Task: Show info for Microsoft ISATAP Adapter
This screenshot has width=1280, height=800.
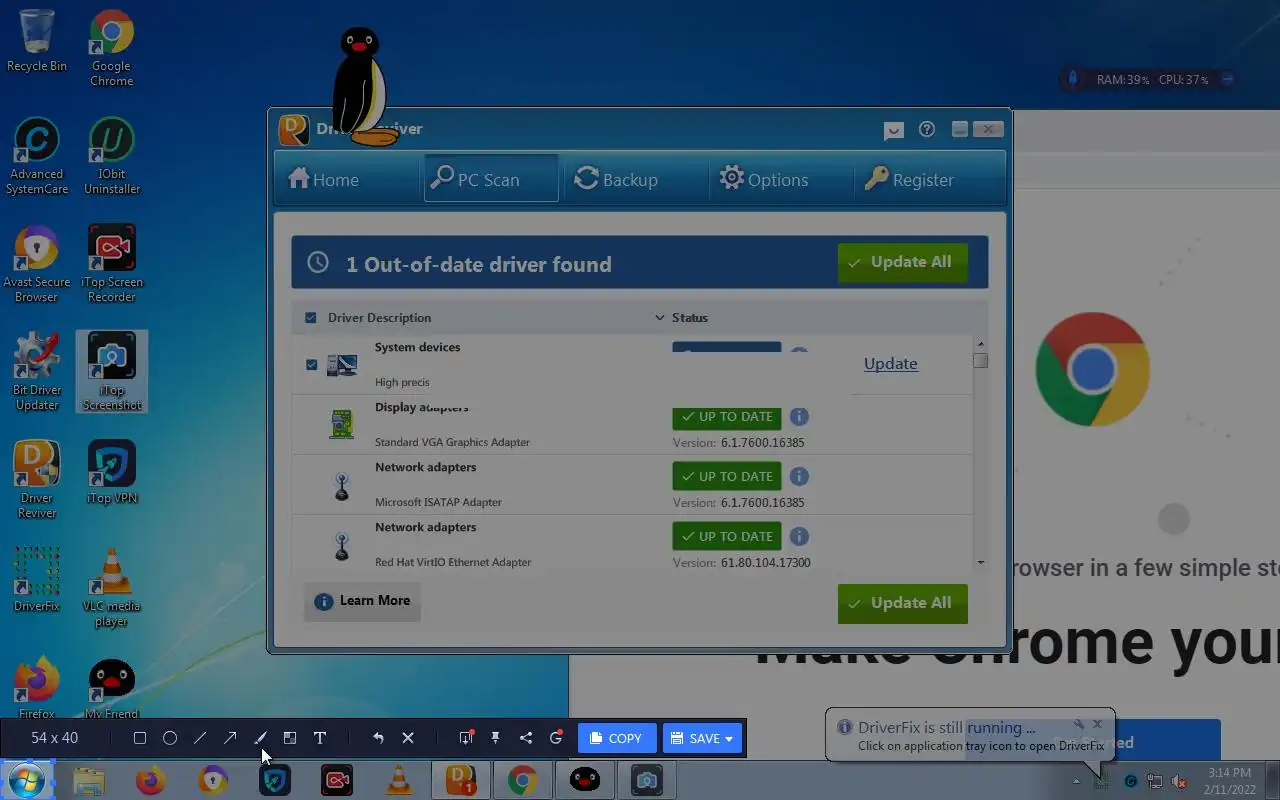Action: click(799, 476)
